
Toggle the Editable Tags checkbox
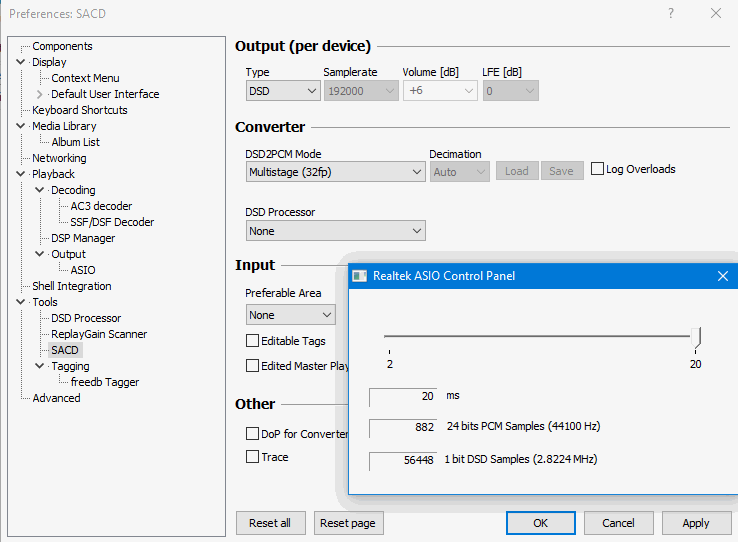click(x=252, y=341)
